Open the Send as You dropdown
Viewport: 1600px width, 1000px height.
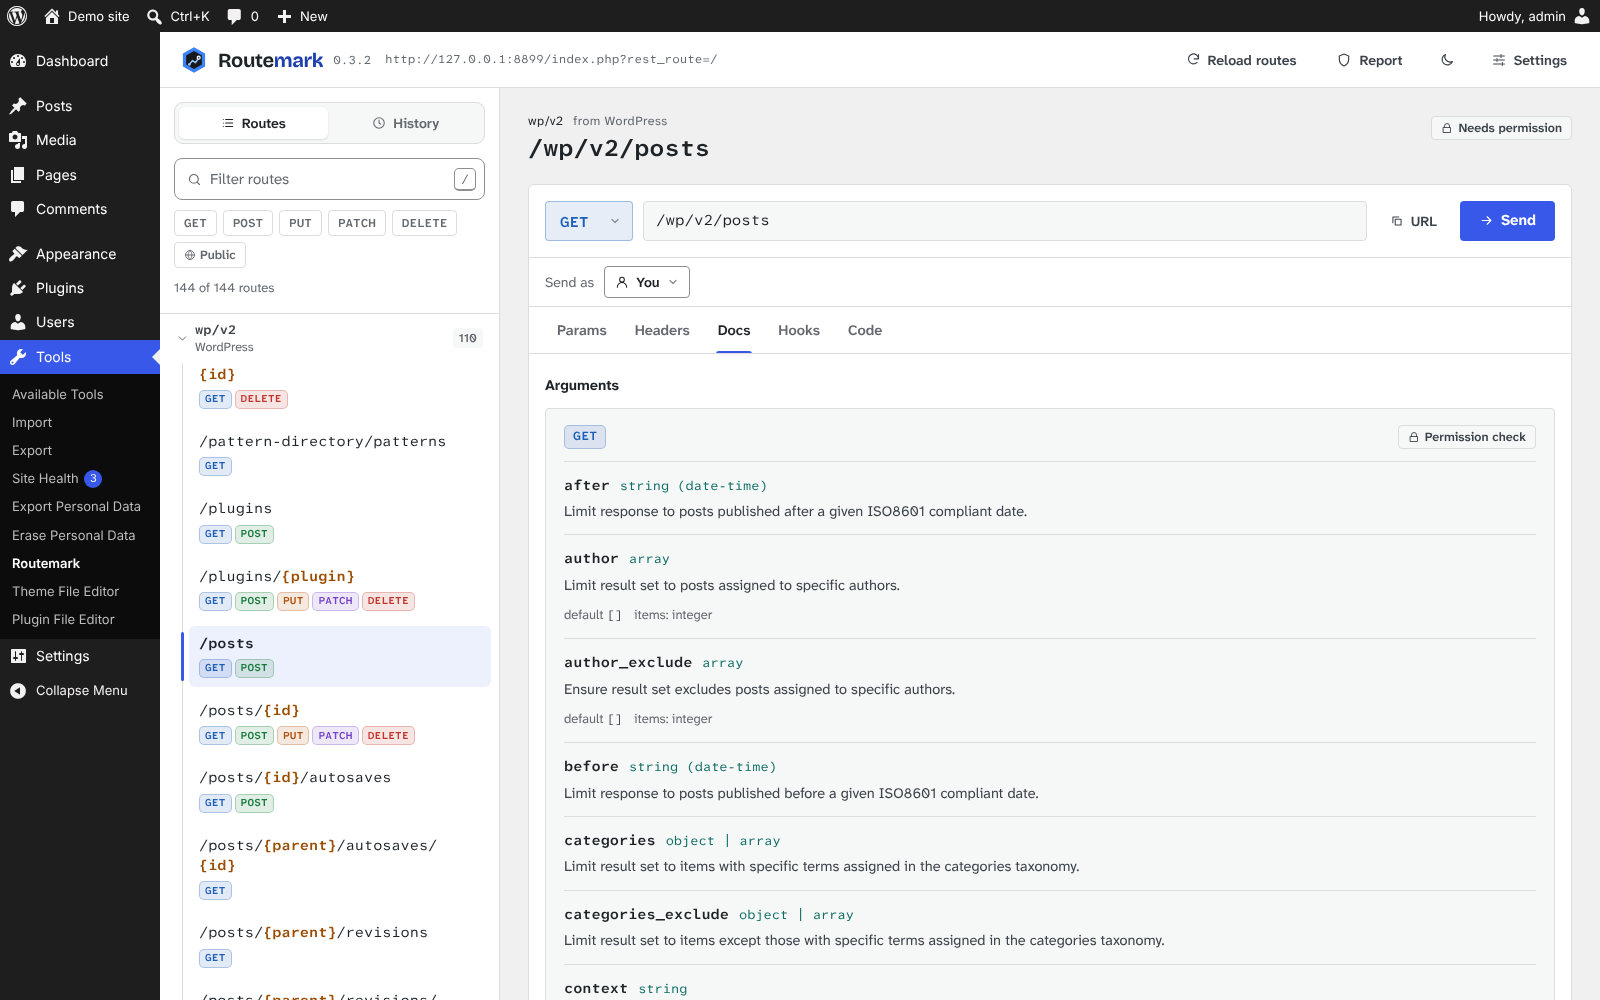point(647,282)
